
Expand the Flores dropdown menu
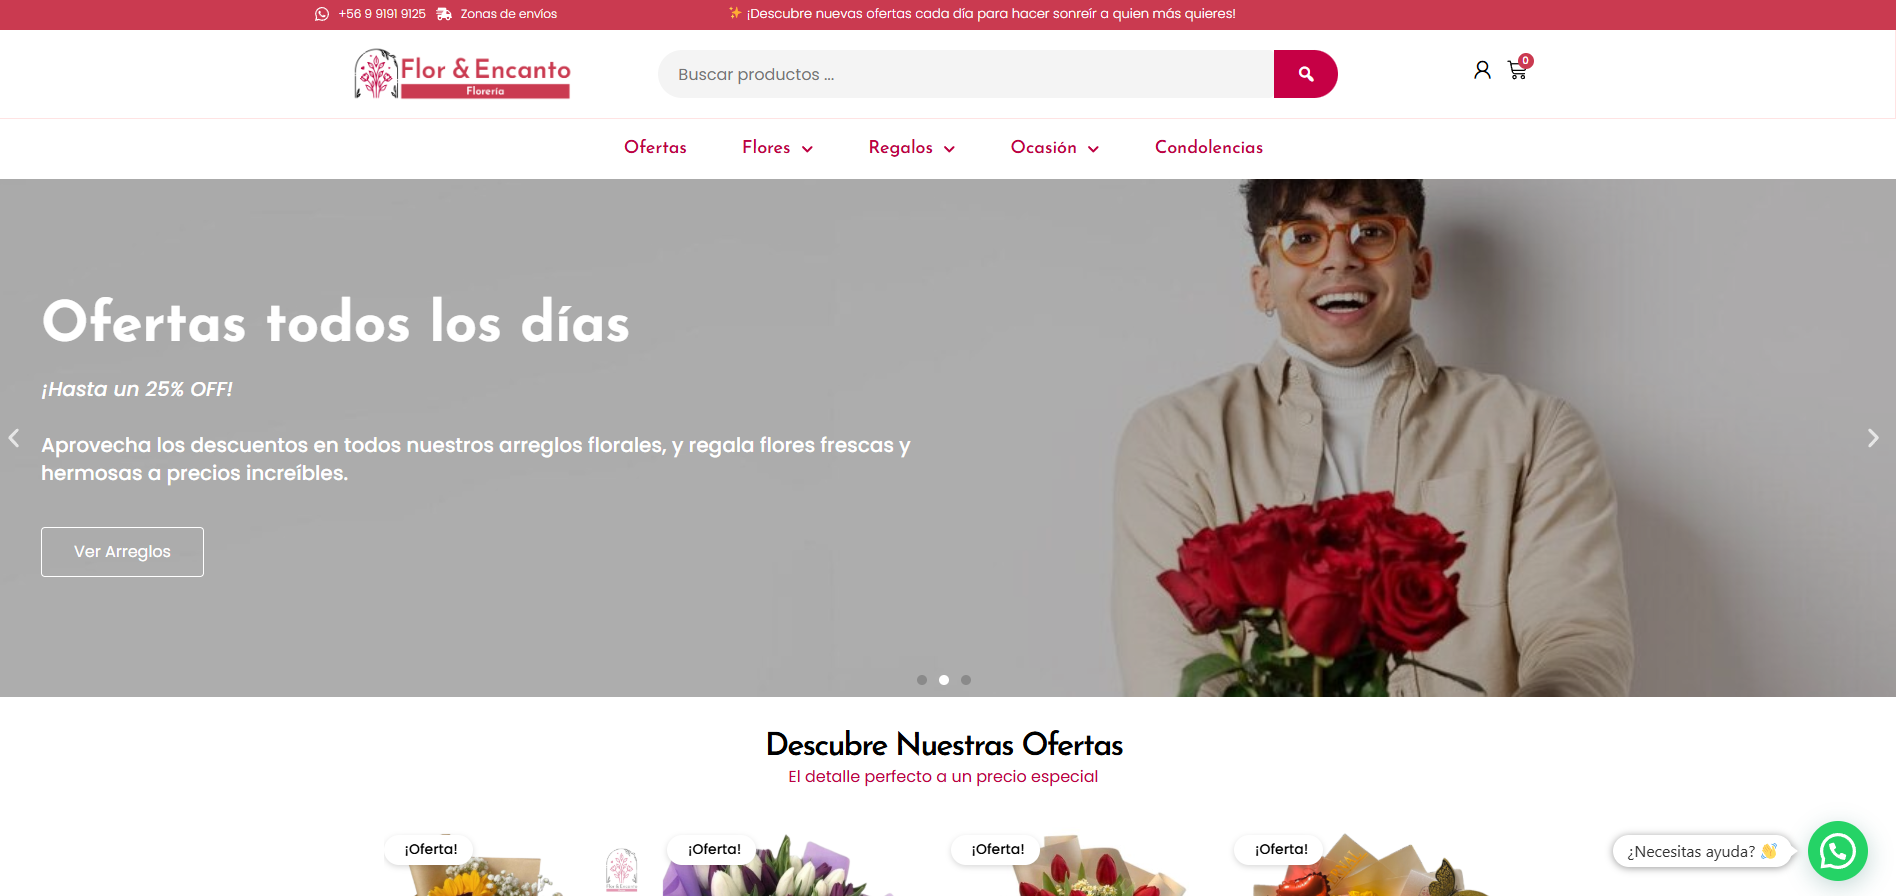point(777,148)
